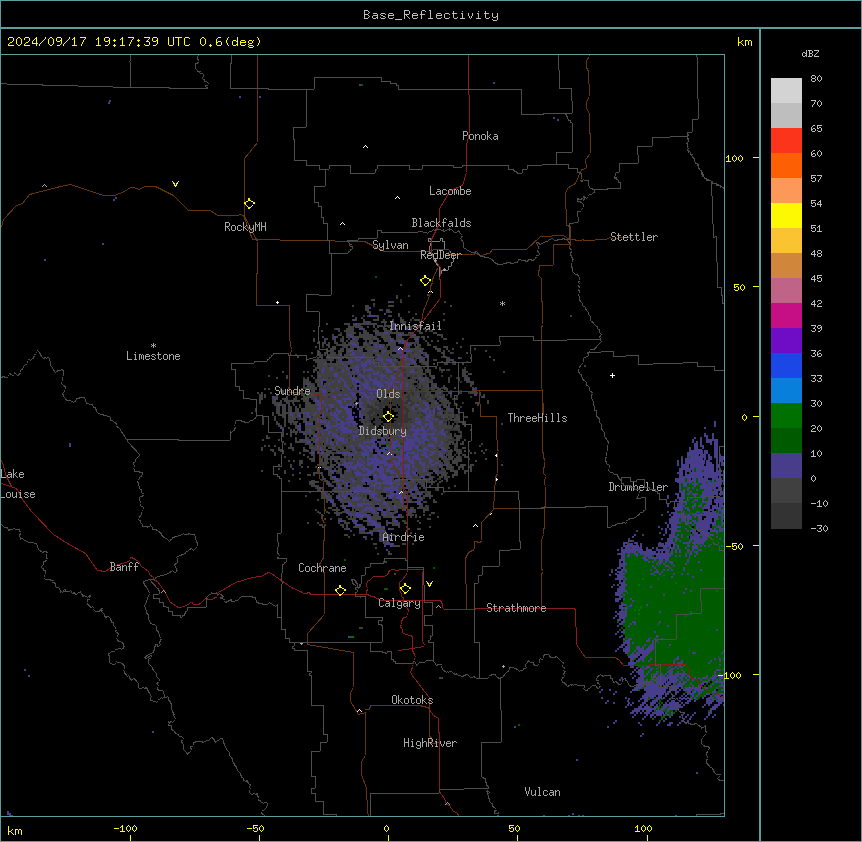Click the km unit label beside the timestamp bar
Screen dimensions: 862x842
point(745,42)
